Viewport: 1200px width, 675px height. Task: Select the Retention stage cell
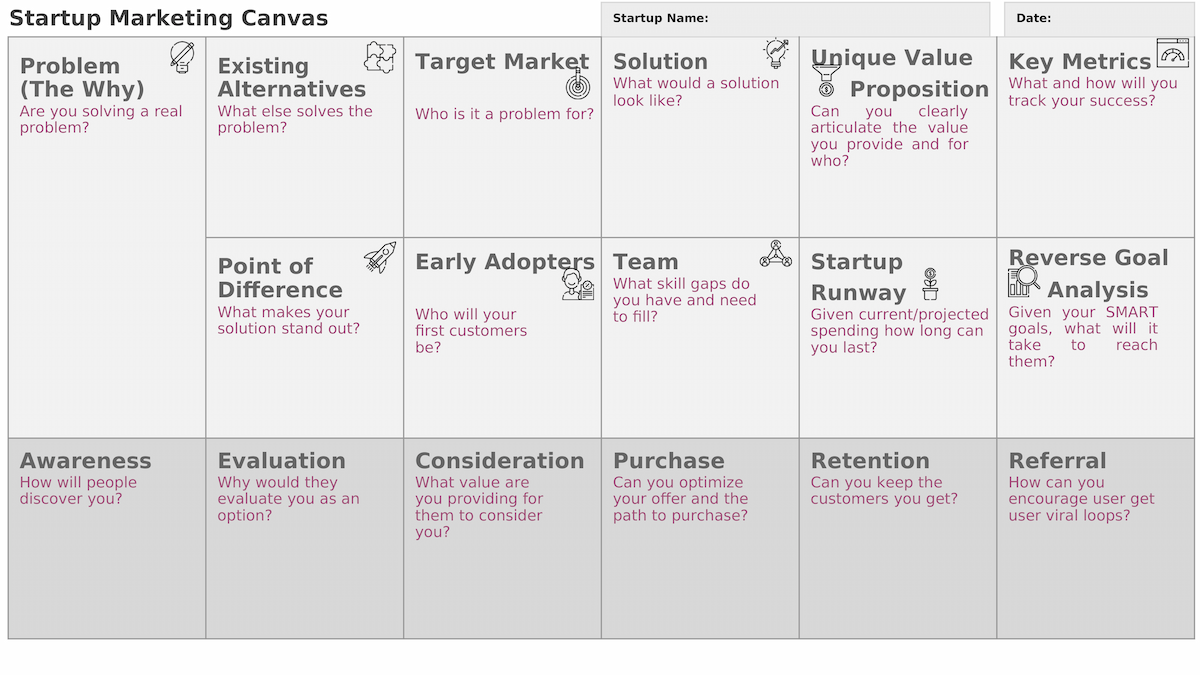pos(898,538)
